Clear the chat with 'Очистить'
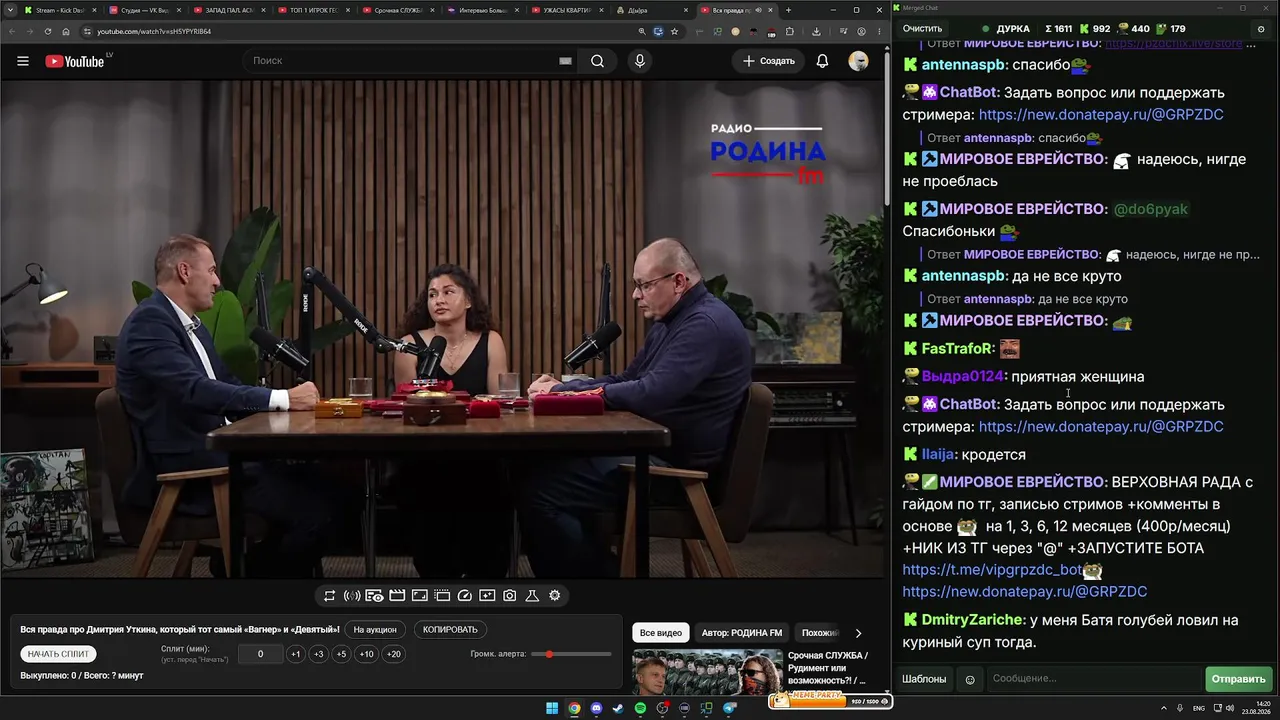 click(922, 29)
